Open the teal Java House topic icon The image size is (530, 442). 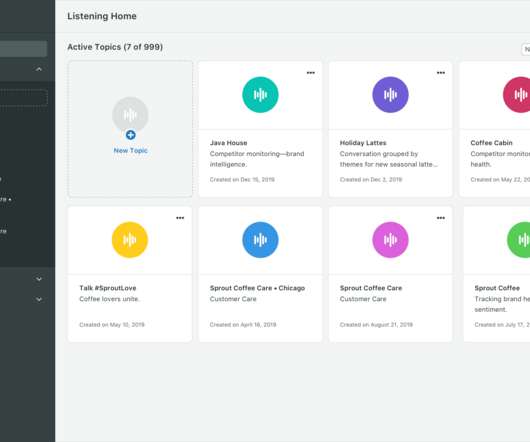click(260, 95)
